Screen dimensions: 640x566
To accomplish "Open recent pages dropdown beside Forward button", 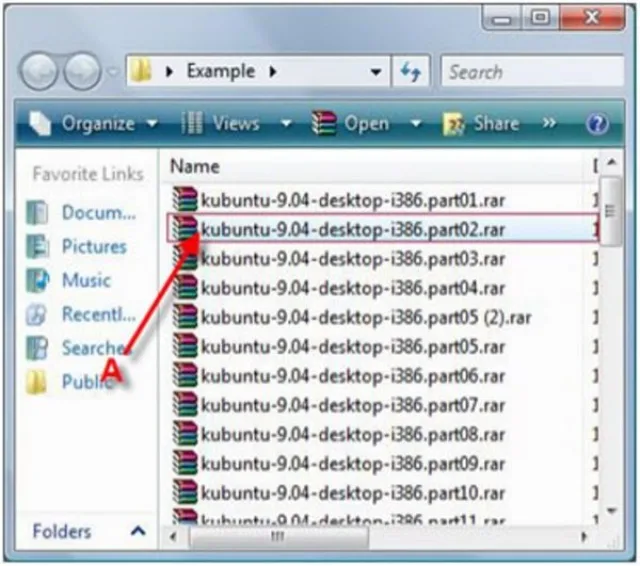I will 112,72.
